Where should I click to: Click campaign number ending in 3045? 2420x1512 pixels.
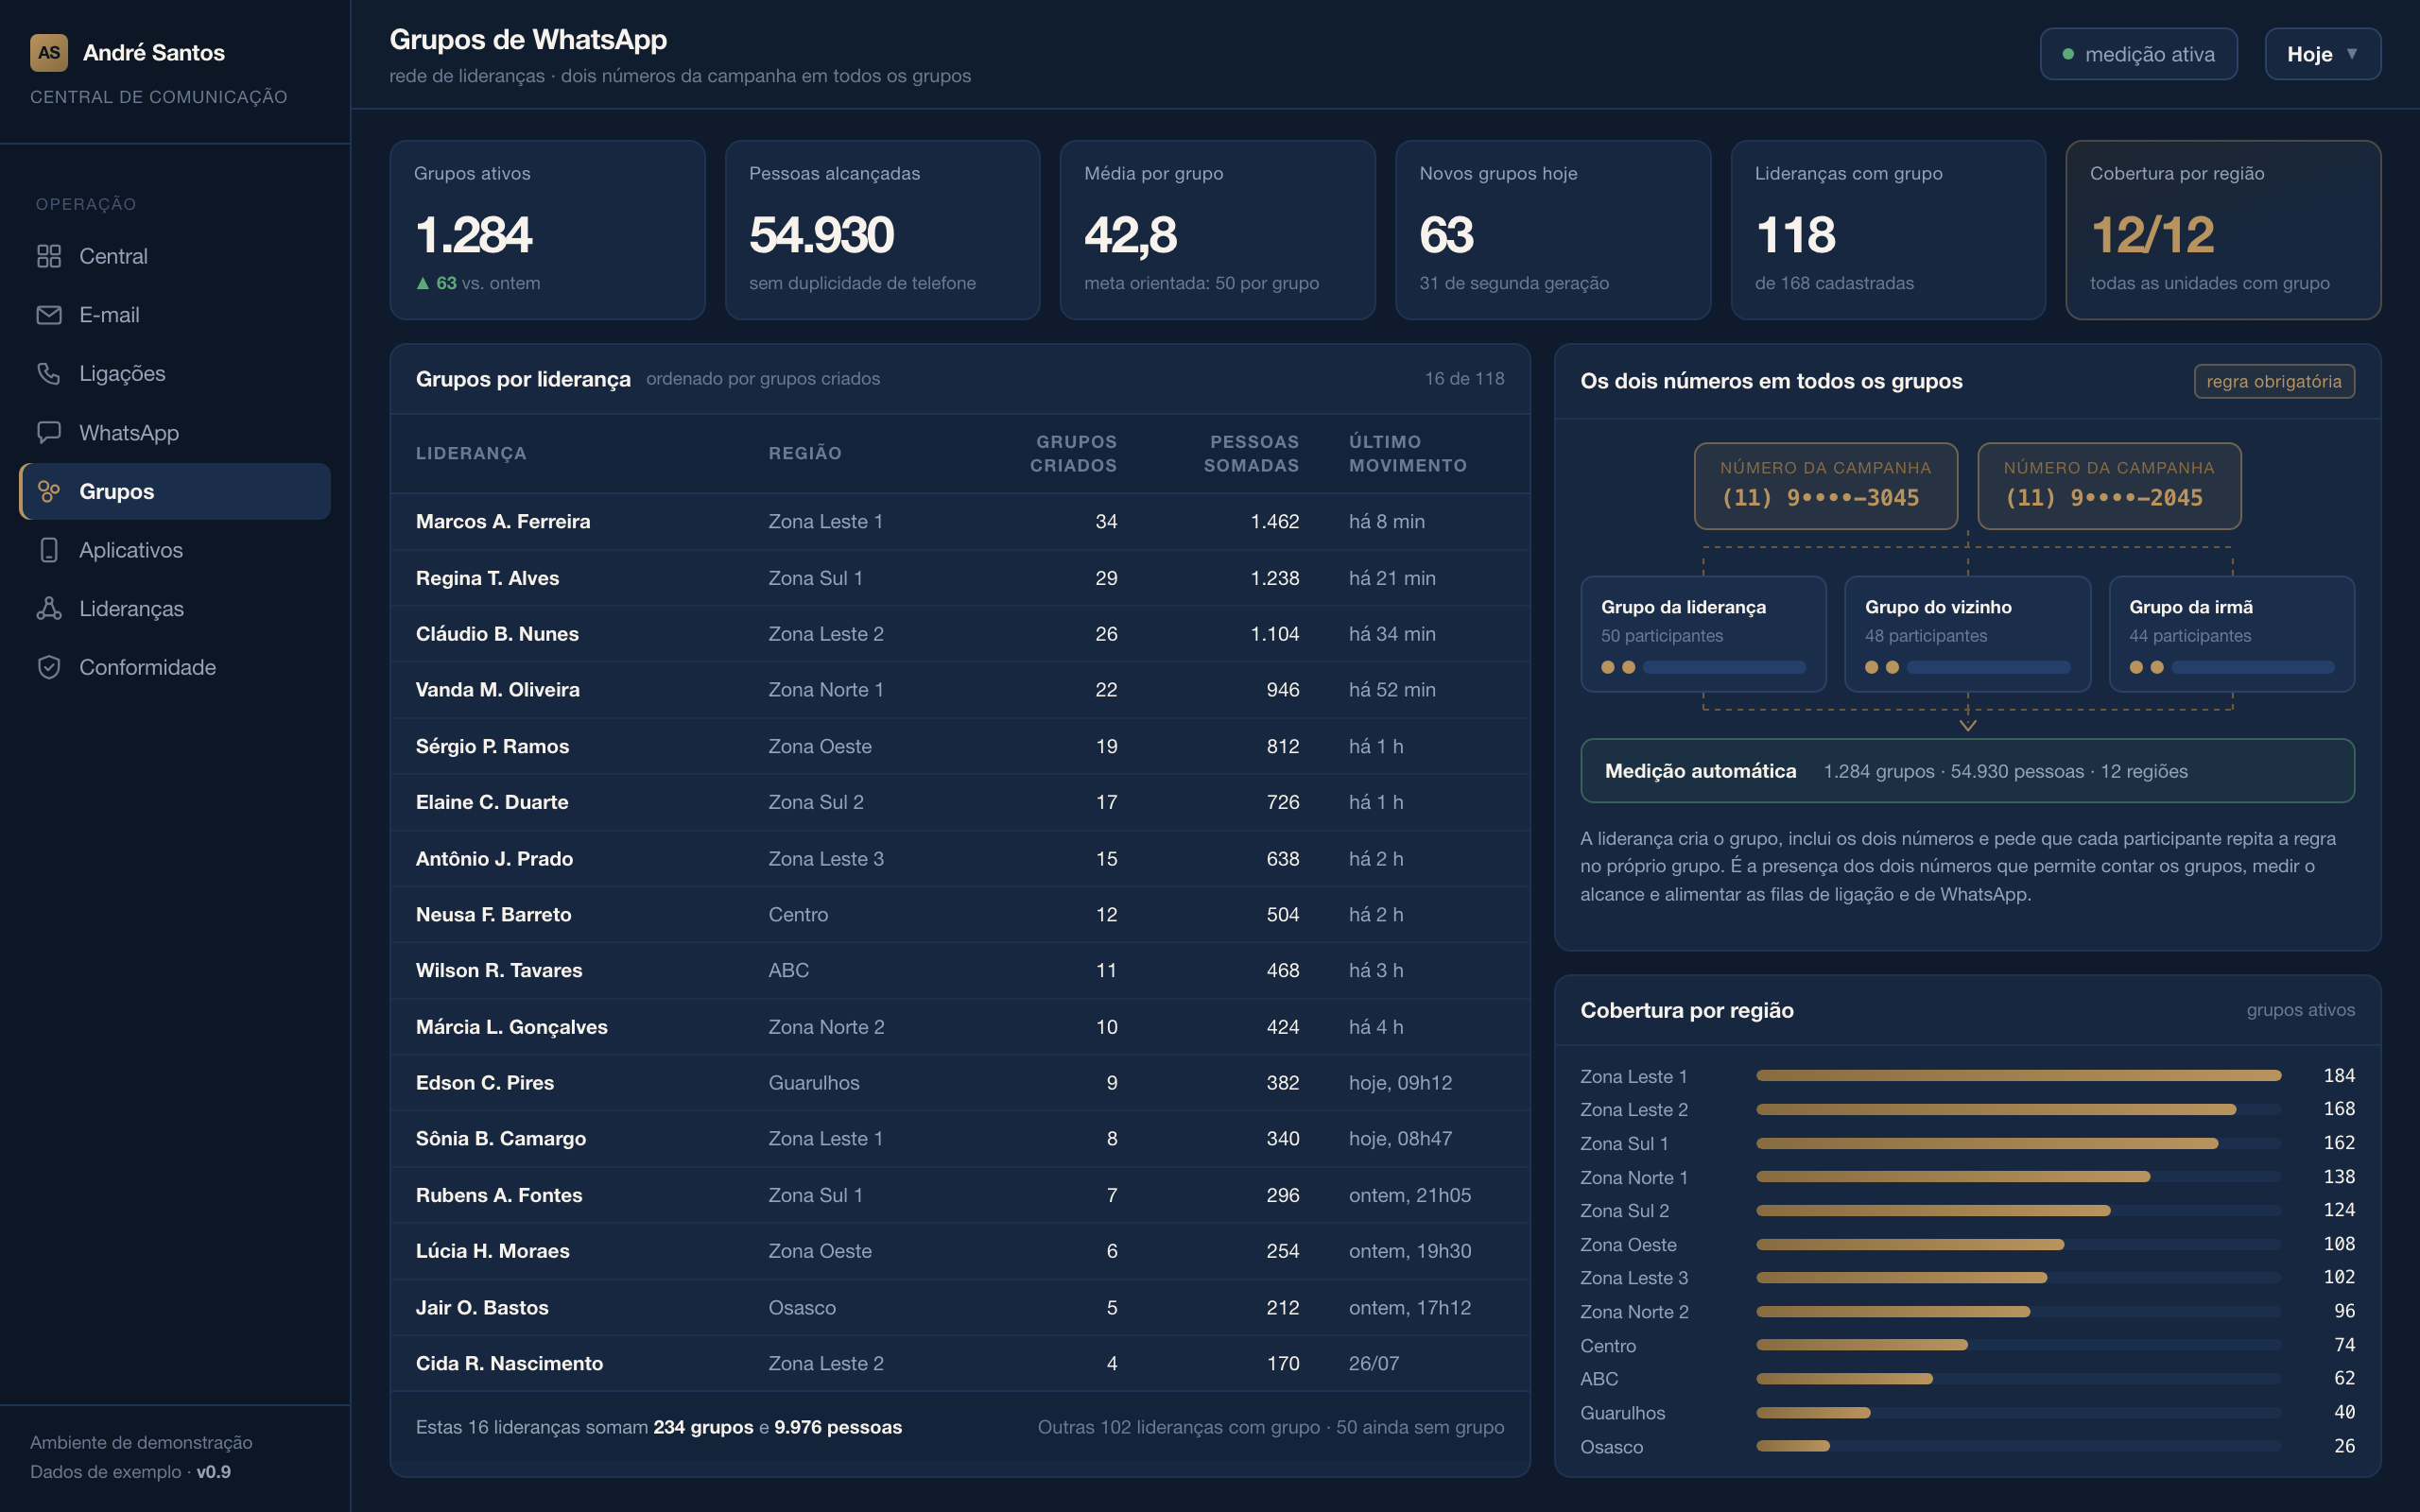[1825, 485]
